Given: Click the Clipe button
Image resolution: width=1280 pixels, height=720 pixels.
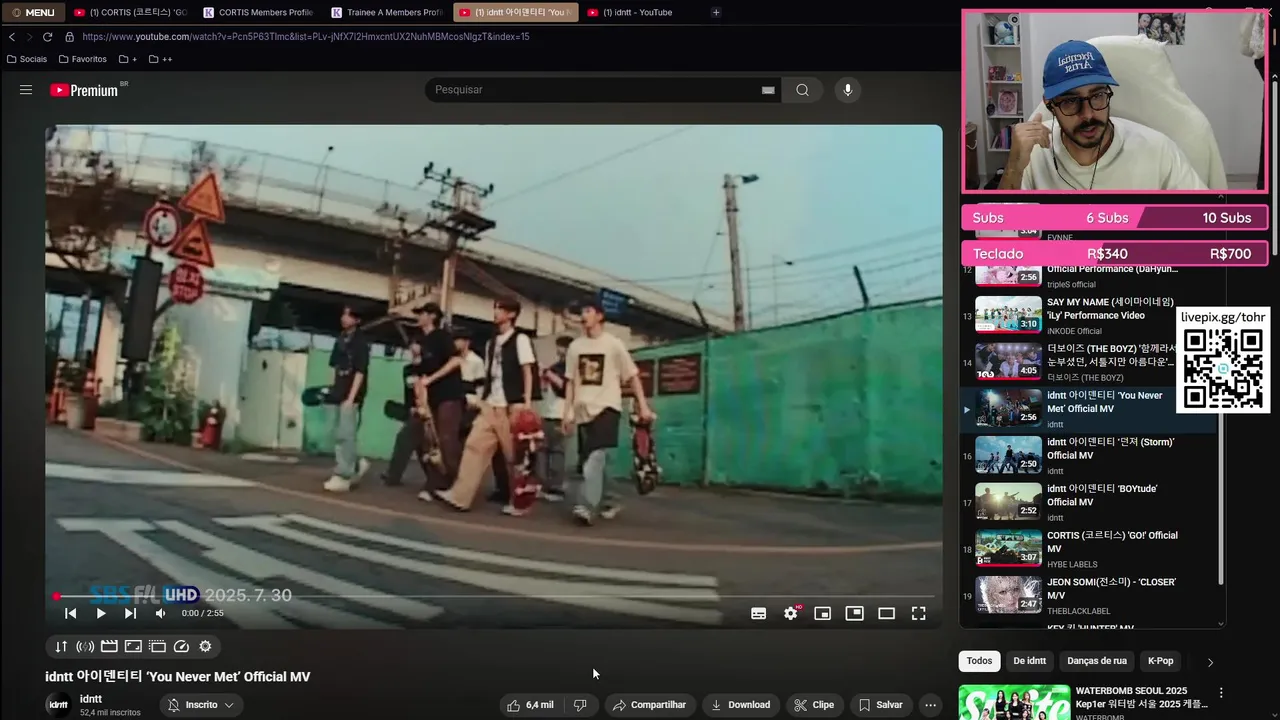Looking at the screenshot, I should 813,705.
